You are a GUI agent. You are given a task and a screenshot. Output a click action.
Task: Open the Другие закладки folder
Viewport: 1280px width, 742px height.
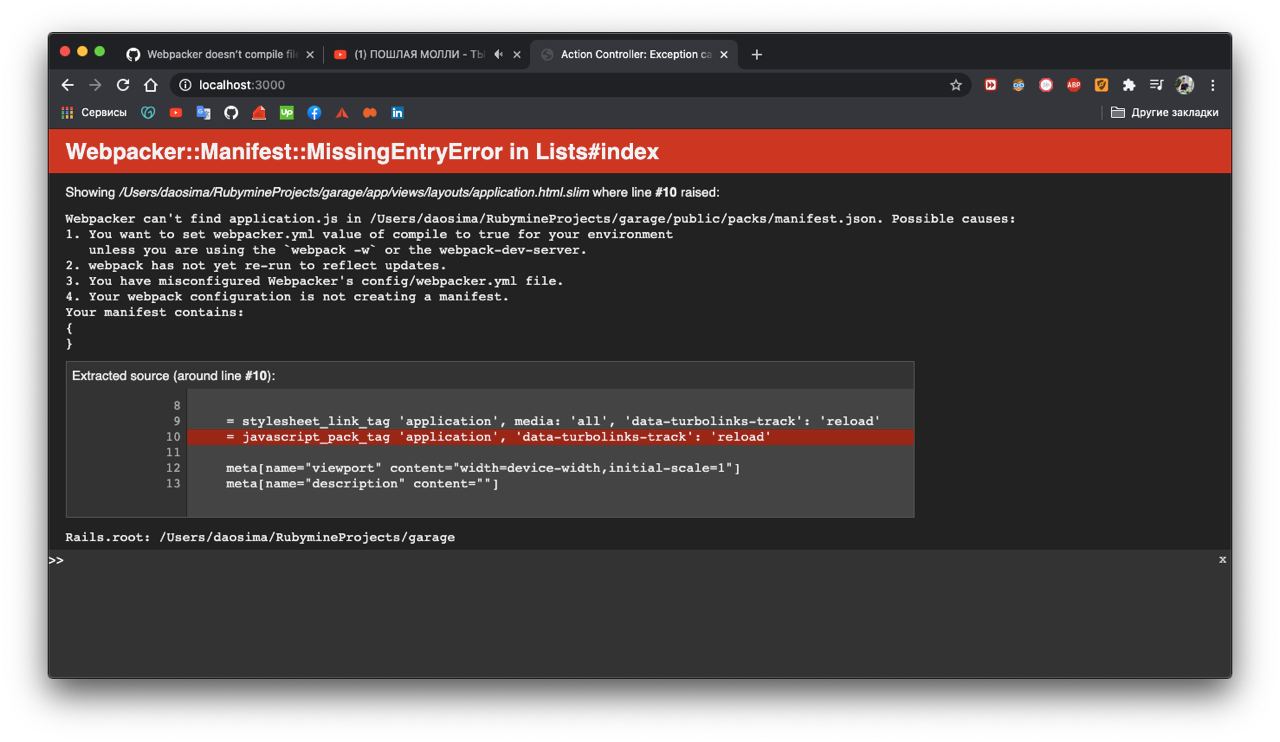(1164, 113)
